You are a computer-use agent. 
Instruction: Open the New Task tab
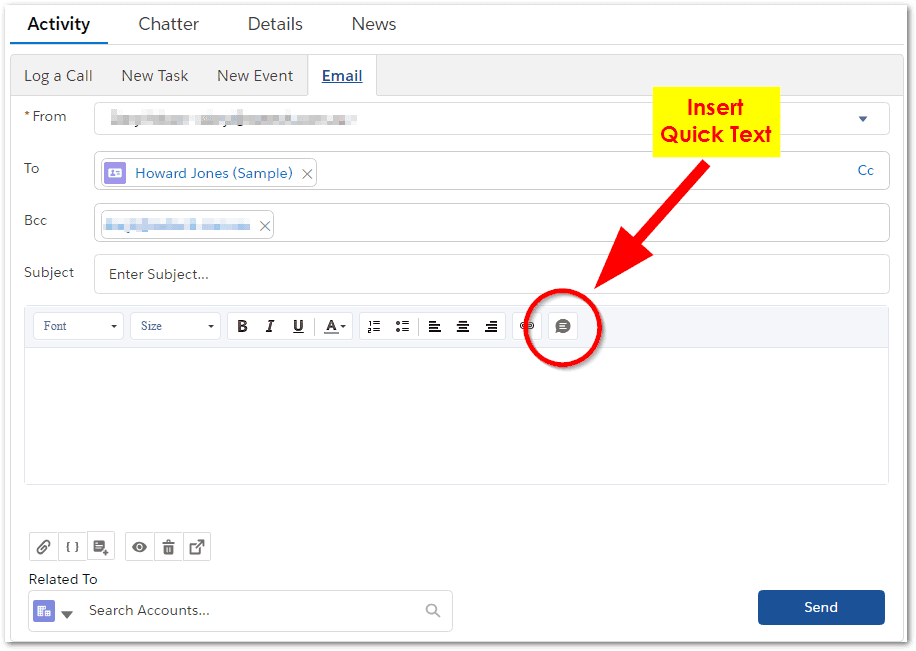(154, 76)
